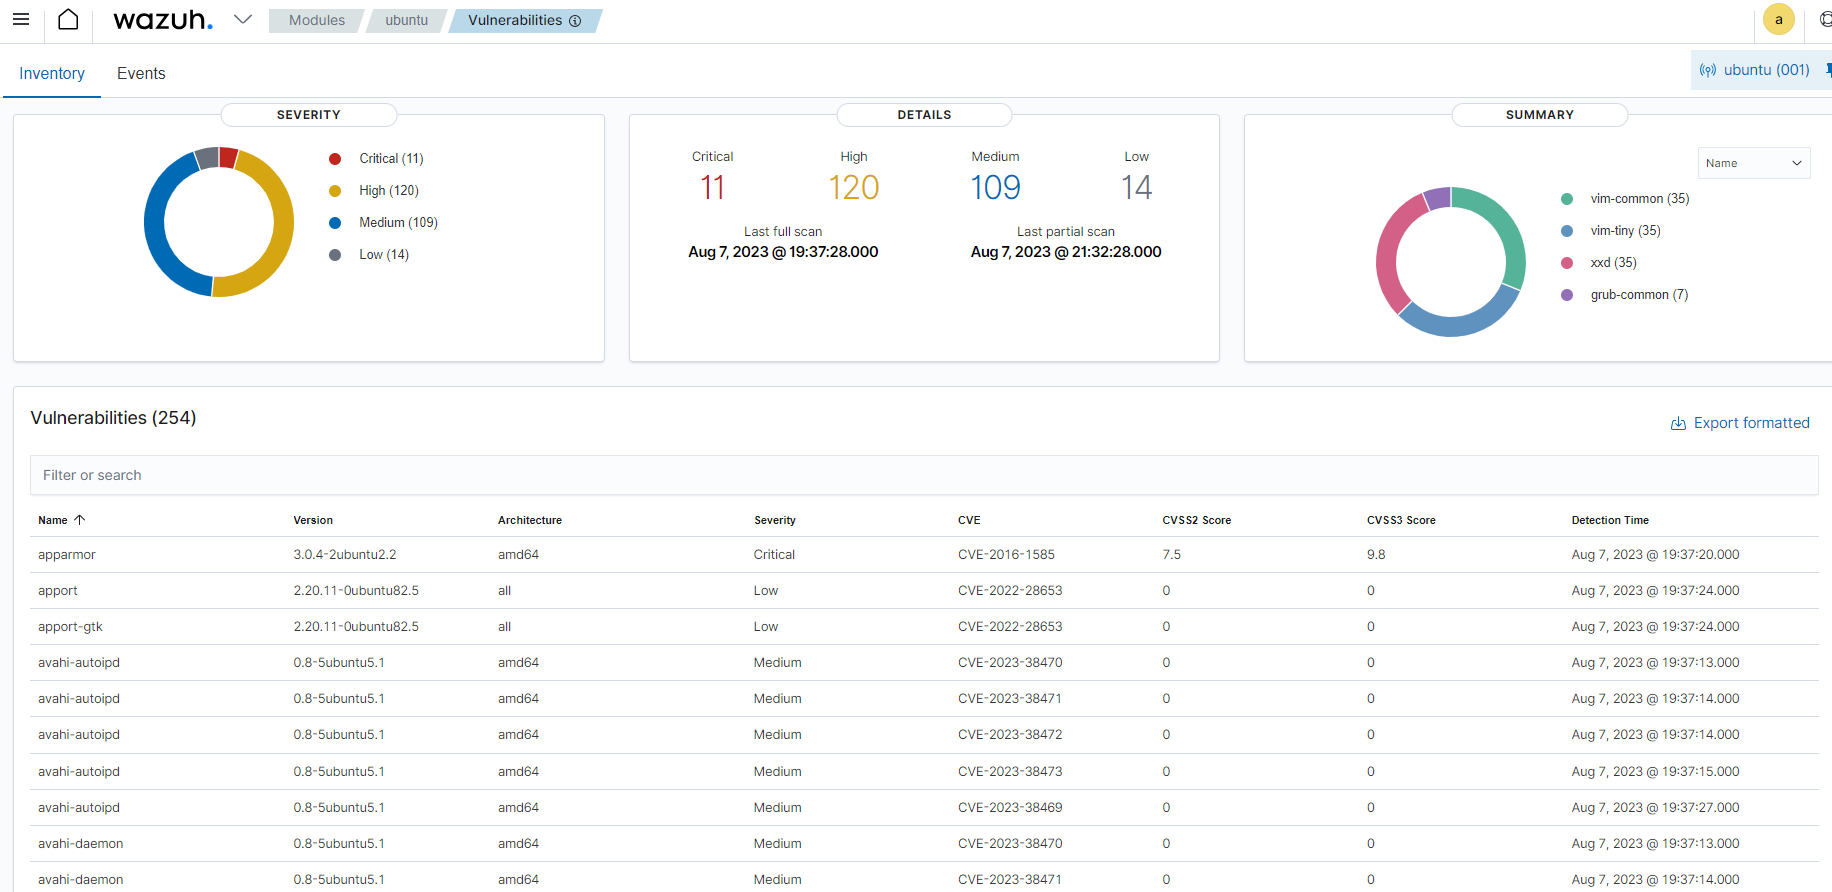The image size is (1832, 892).
Task: Sort by Version column
Action: [x=313, y=520]
